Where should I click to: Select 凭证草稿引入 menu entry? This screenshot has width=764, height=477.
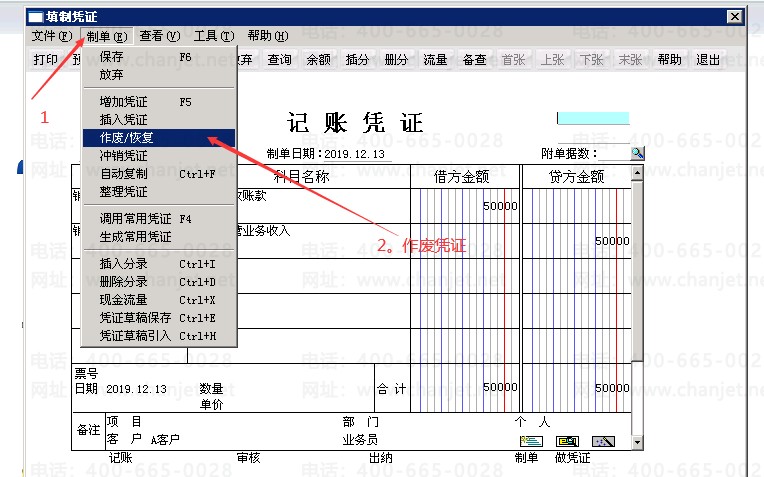pyautogui.click(x=159, y=336)
